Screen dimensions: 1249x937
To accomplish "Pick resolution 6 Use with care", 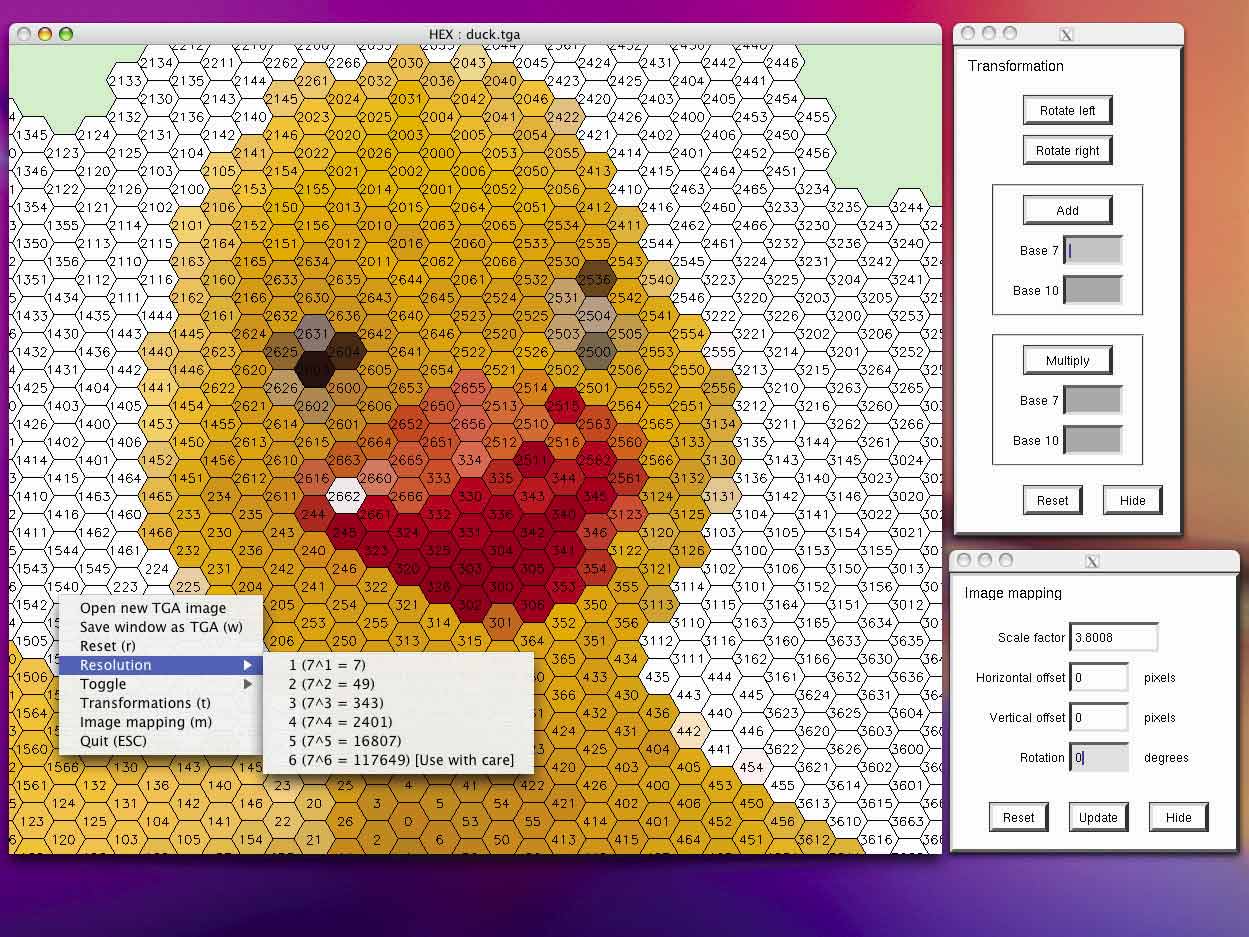I will coord(401,760).
